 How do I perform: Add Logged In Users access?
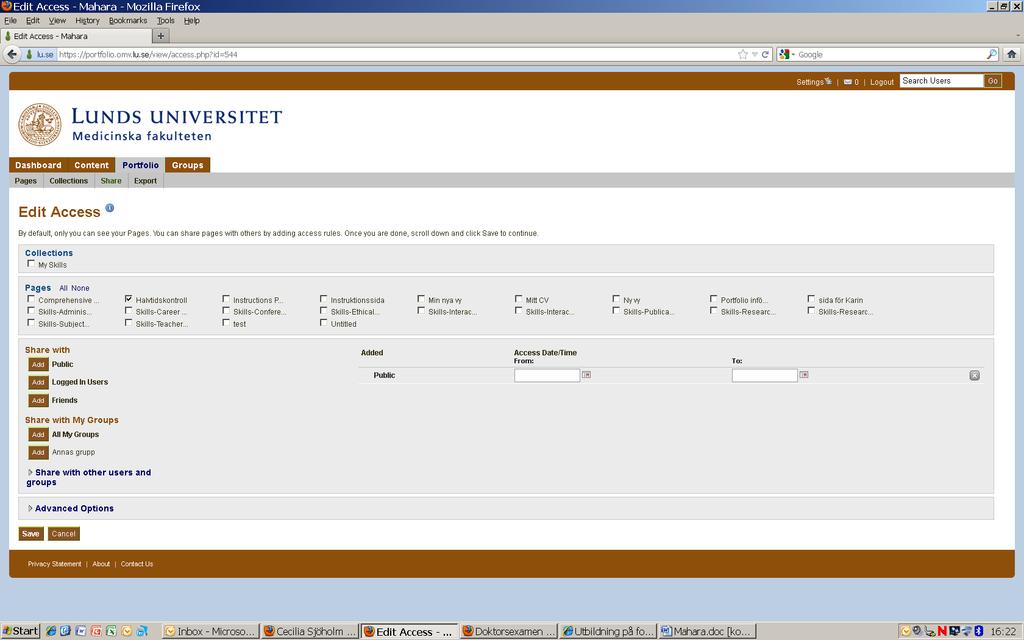tap(39, 382)
